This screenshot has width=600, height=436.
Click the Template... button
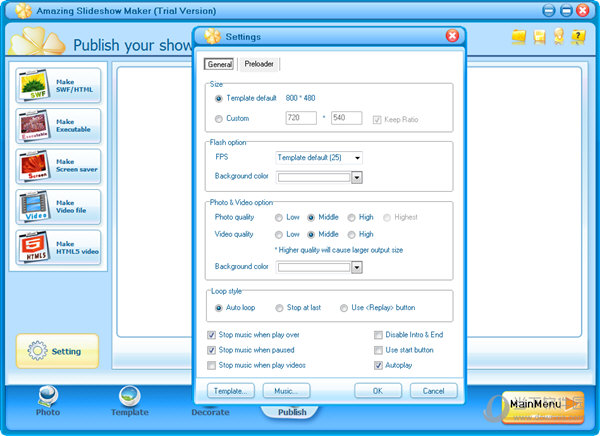pos(231,391)
